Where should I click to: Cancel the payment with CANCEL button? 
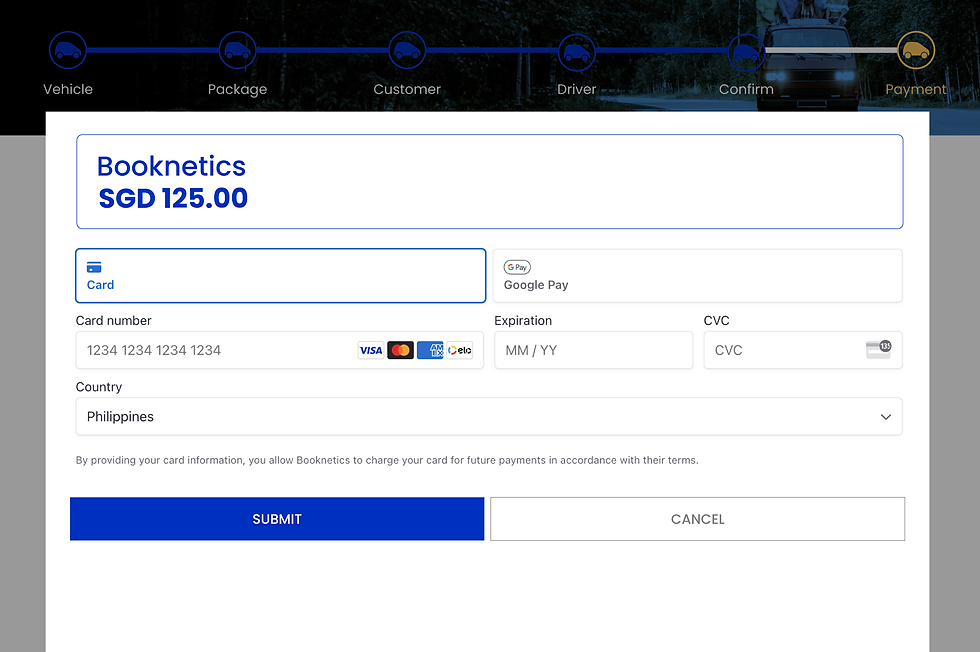click(x=698, y=519)
